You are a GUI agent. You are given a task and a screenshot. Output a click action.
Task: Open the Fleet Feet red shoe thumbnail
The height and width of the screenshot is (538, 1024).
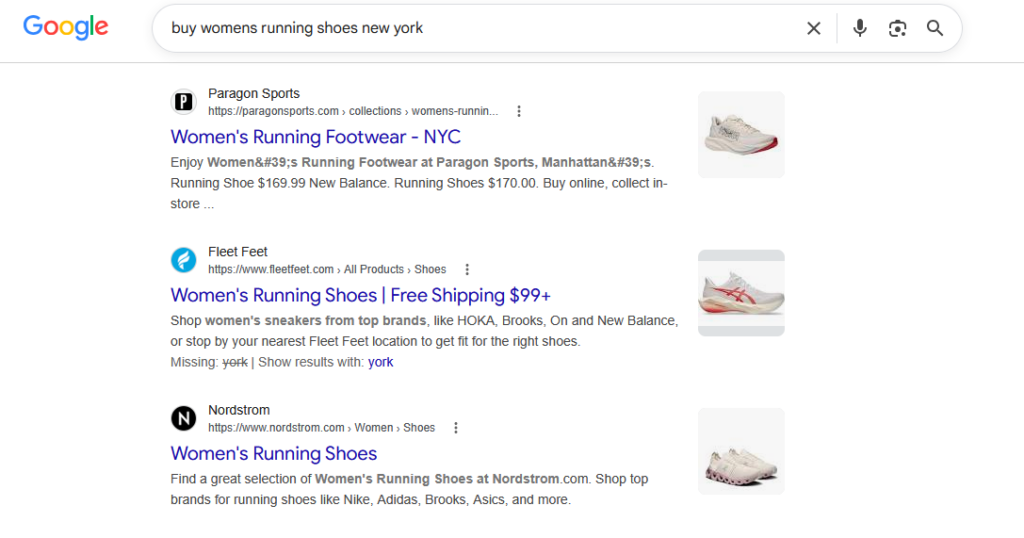point(741,293)
